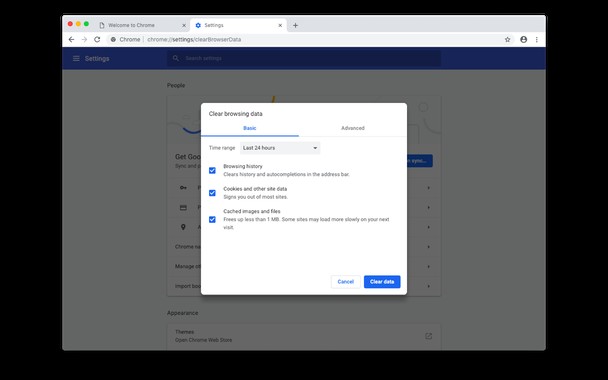The width and height of the screenshot is (608, 380).
Task: Select the Settings browser tab
Action: click(238, 25)
